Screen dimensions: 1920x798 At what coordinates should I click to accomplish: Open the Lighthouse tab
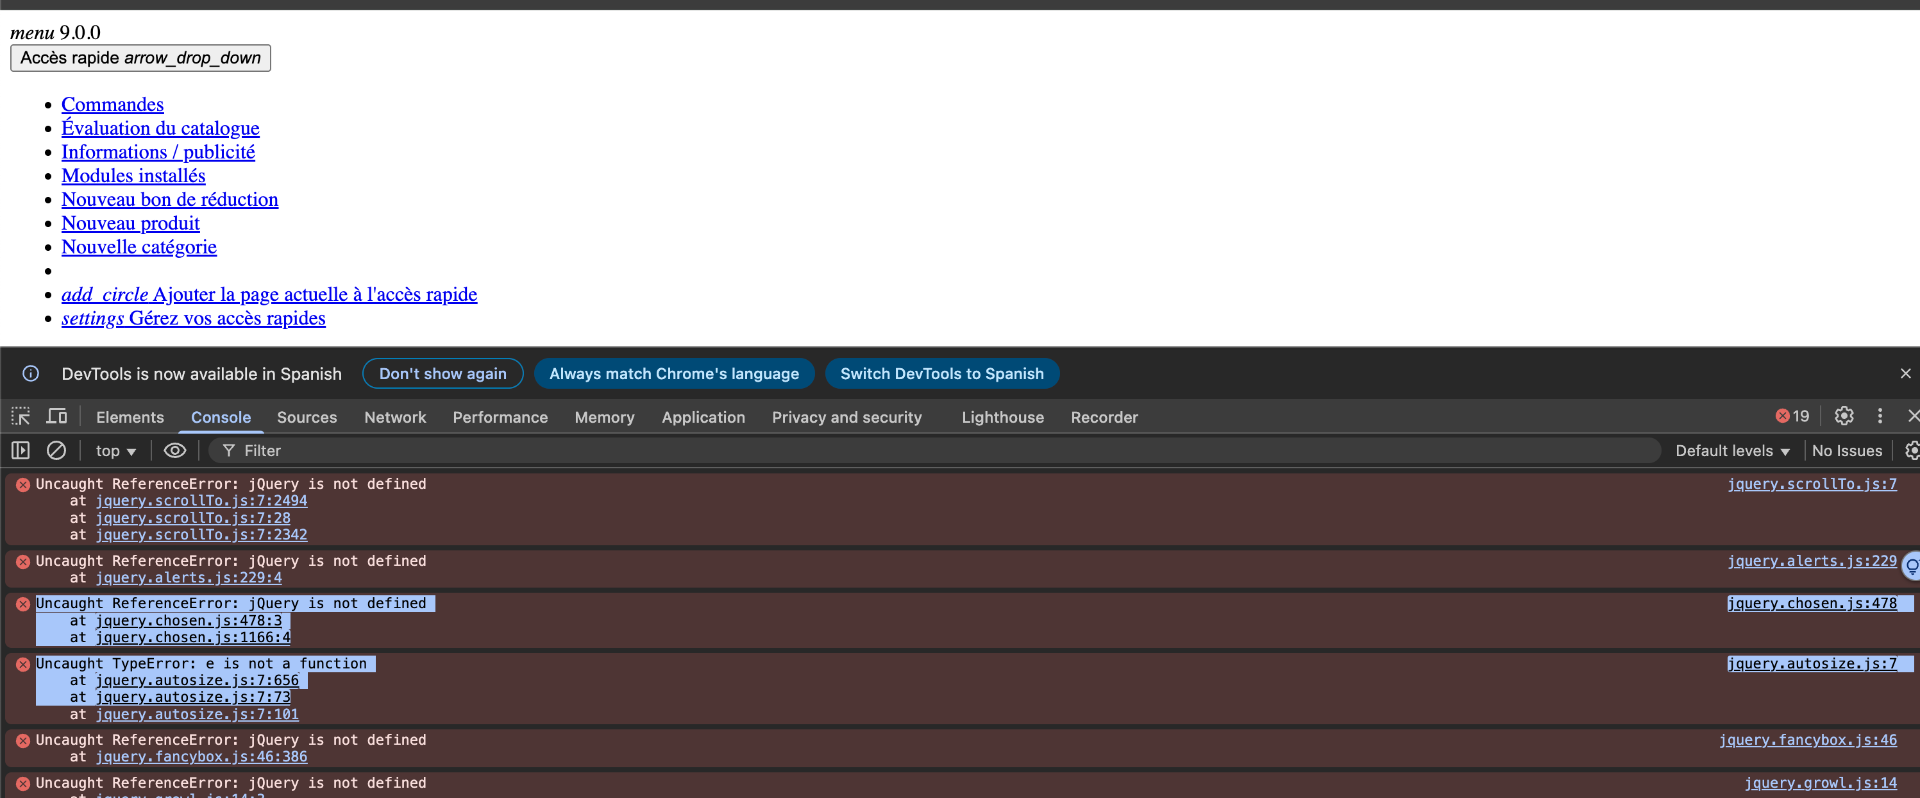click(1002, 417)
